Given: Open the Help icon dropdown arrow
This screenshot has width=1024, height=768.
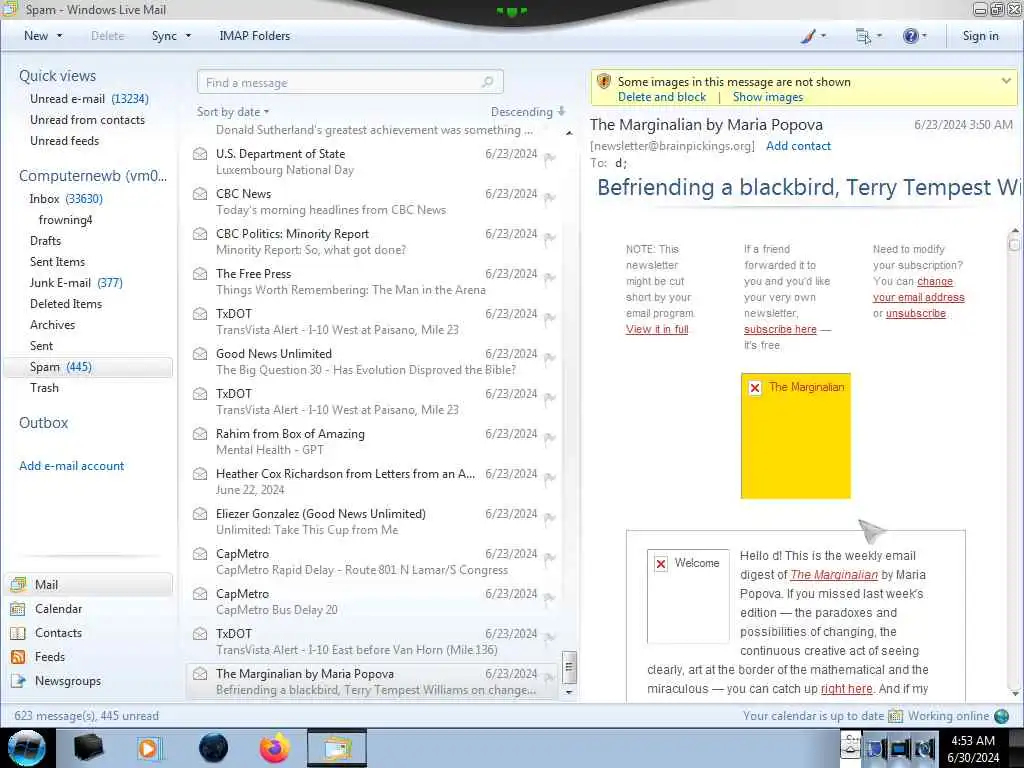Looking at the screenshot, I should coord(924,36).
